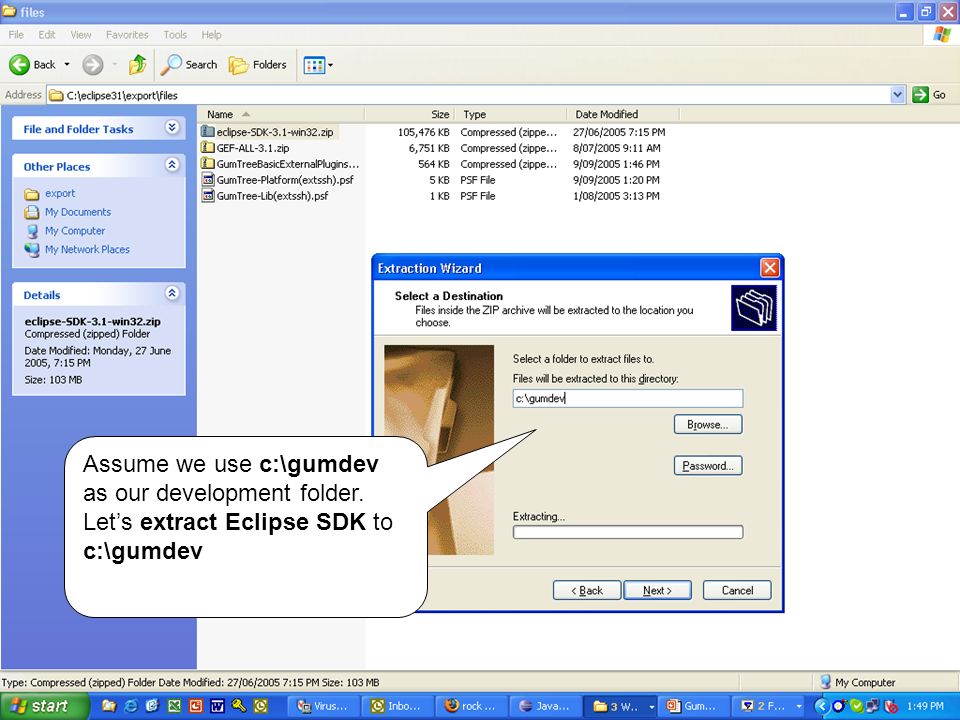This screenshot has height=720, width=960.
Task: Collapse the Details panel
Action: 172,293
